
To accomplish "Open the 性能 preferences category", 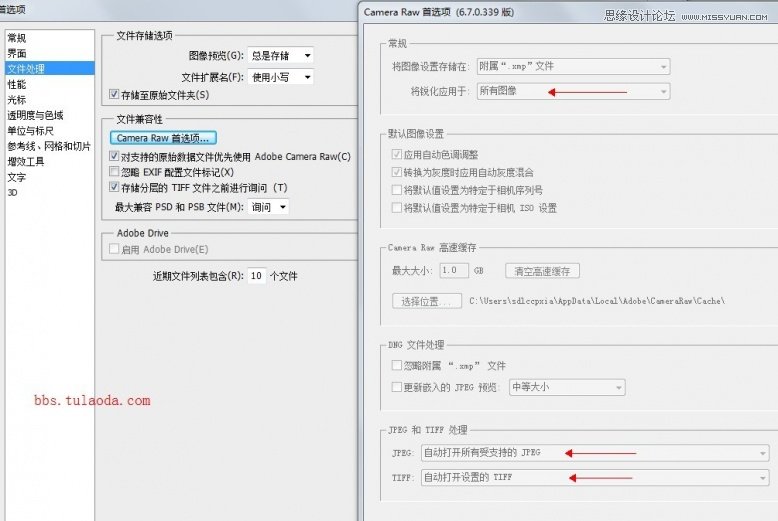I will [16, 84].
